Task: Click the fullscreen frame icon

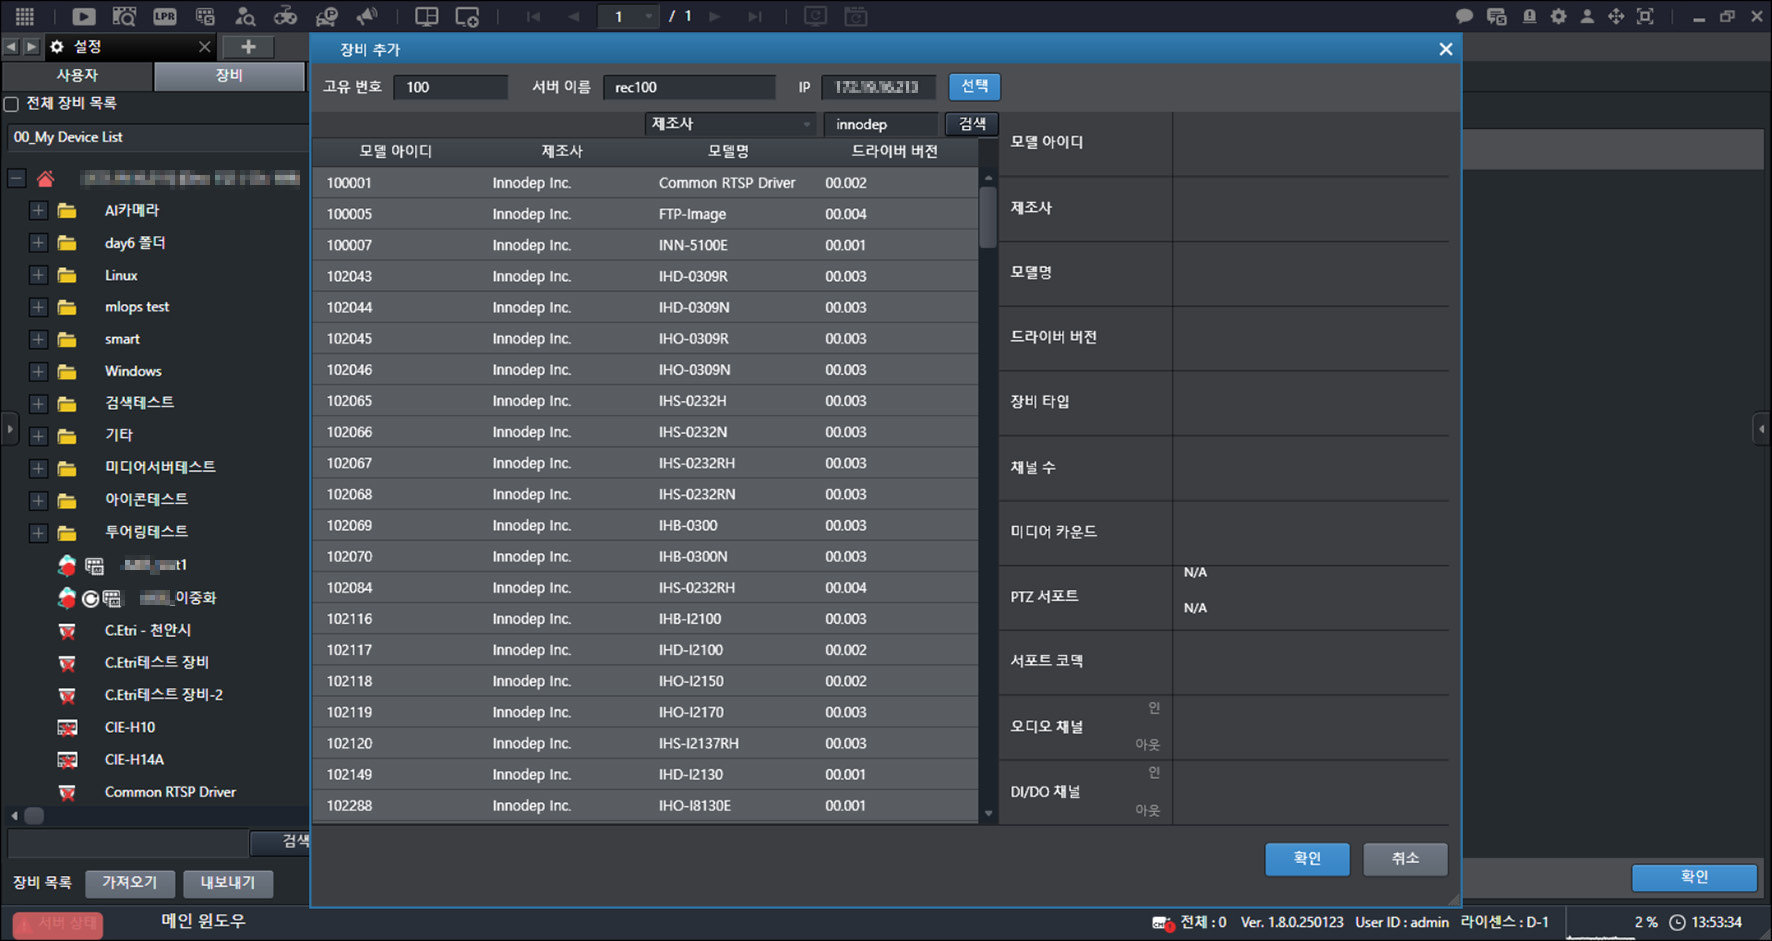Action: [1645, 16]
